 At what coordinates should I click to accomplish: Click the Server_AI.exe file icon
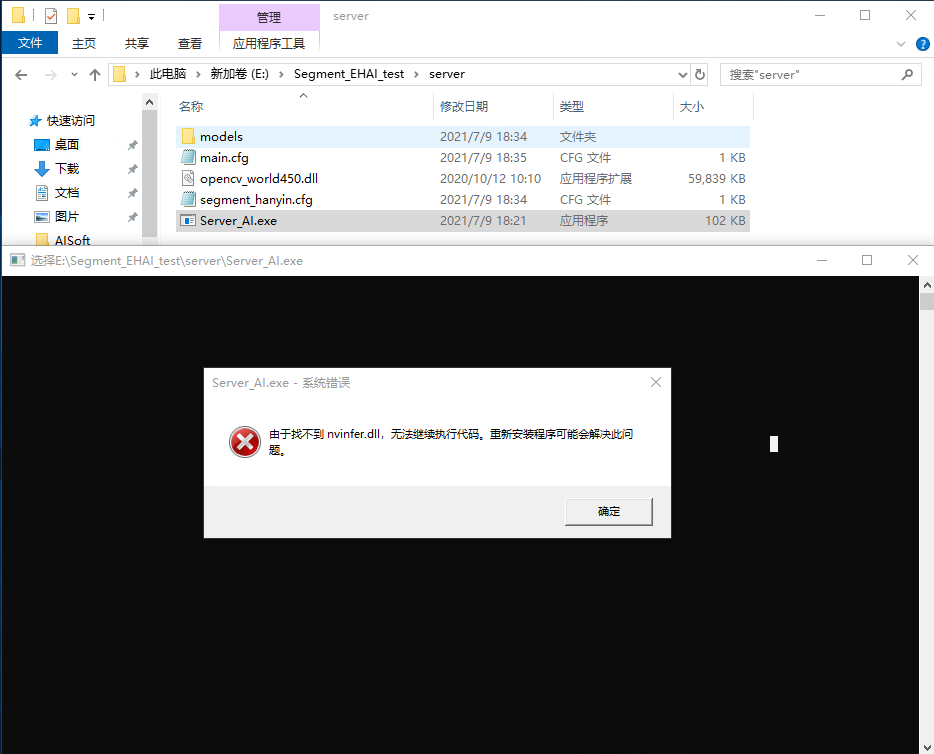188,221
